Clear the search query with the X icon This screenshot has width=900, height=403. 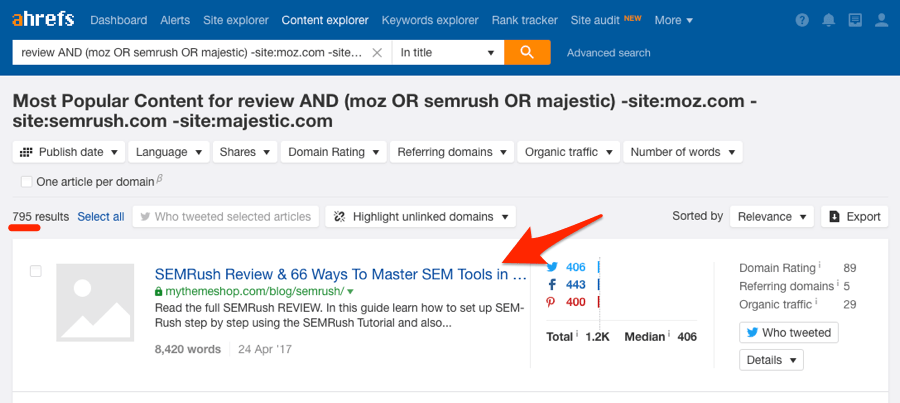point(377,53)
